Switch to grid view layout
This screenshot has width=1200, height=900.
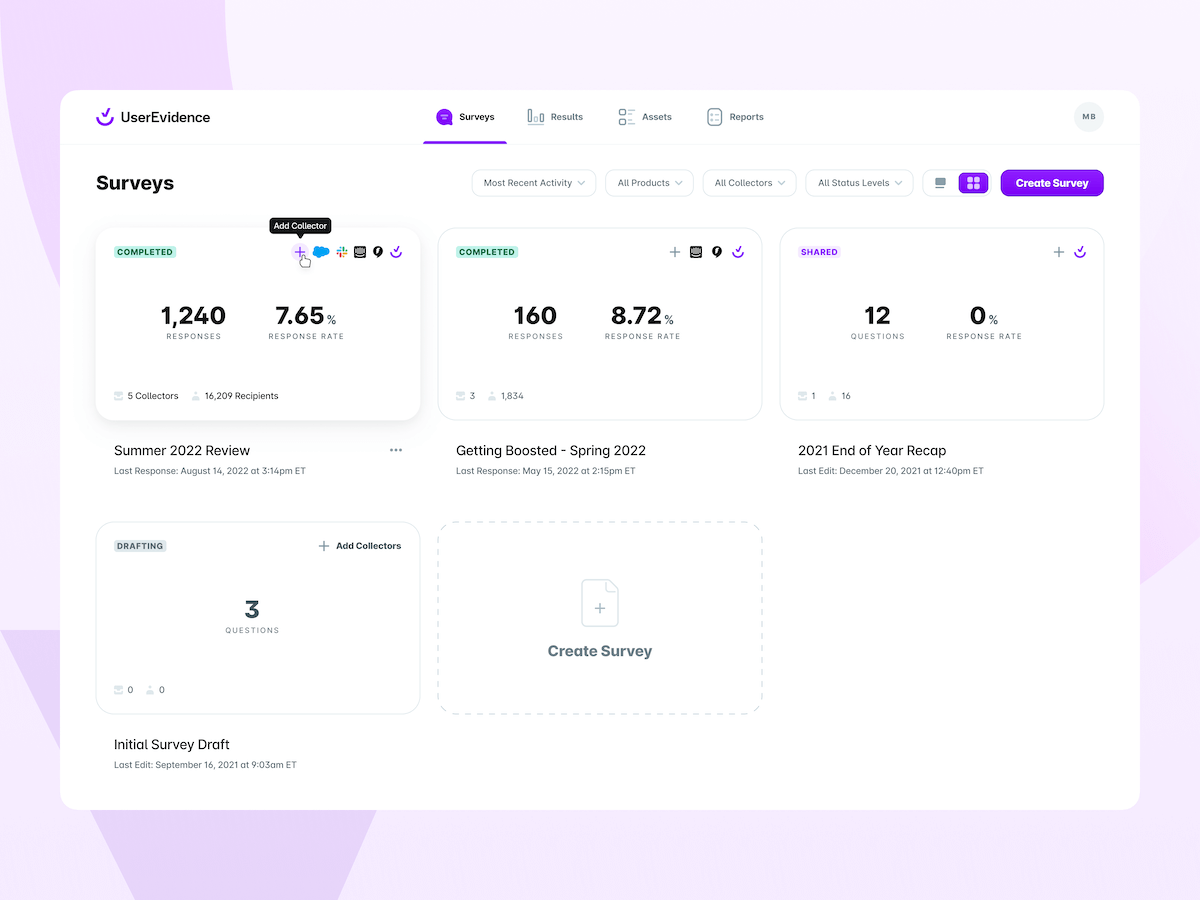pos(973,183)
